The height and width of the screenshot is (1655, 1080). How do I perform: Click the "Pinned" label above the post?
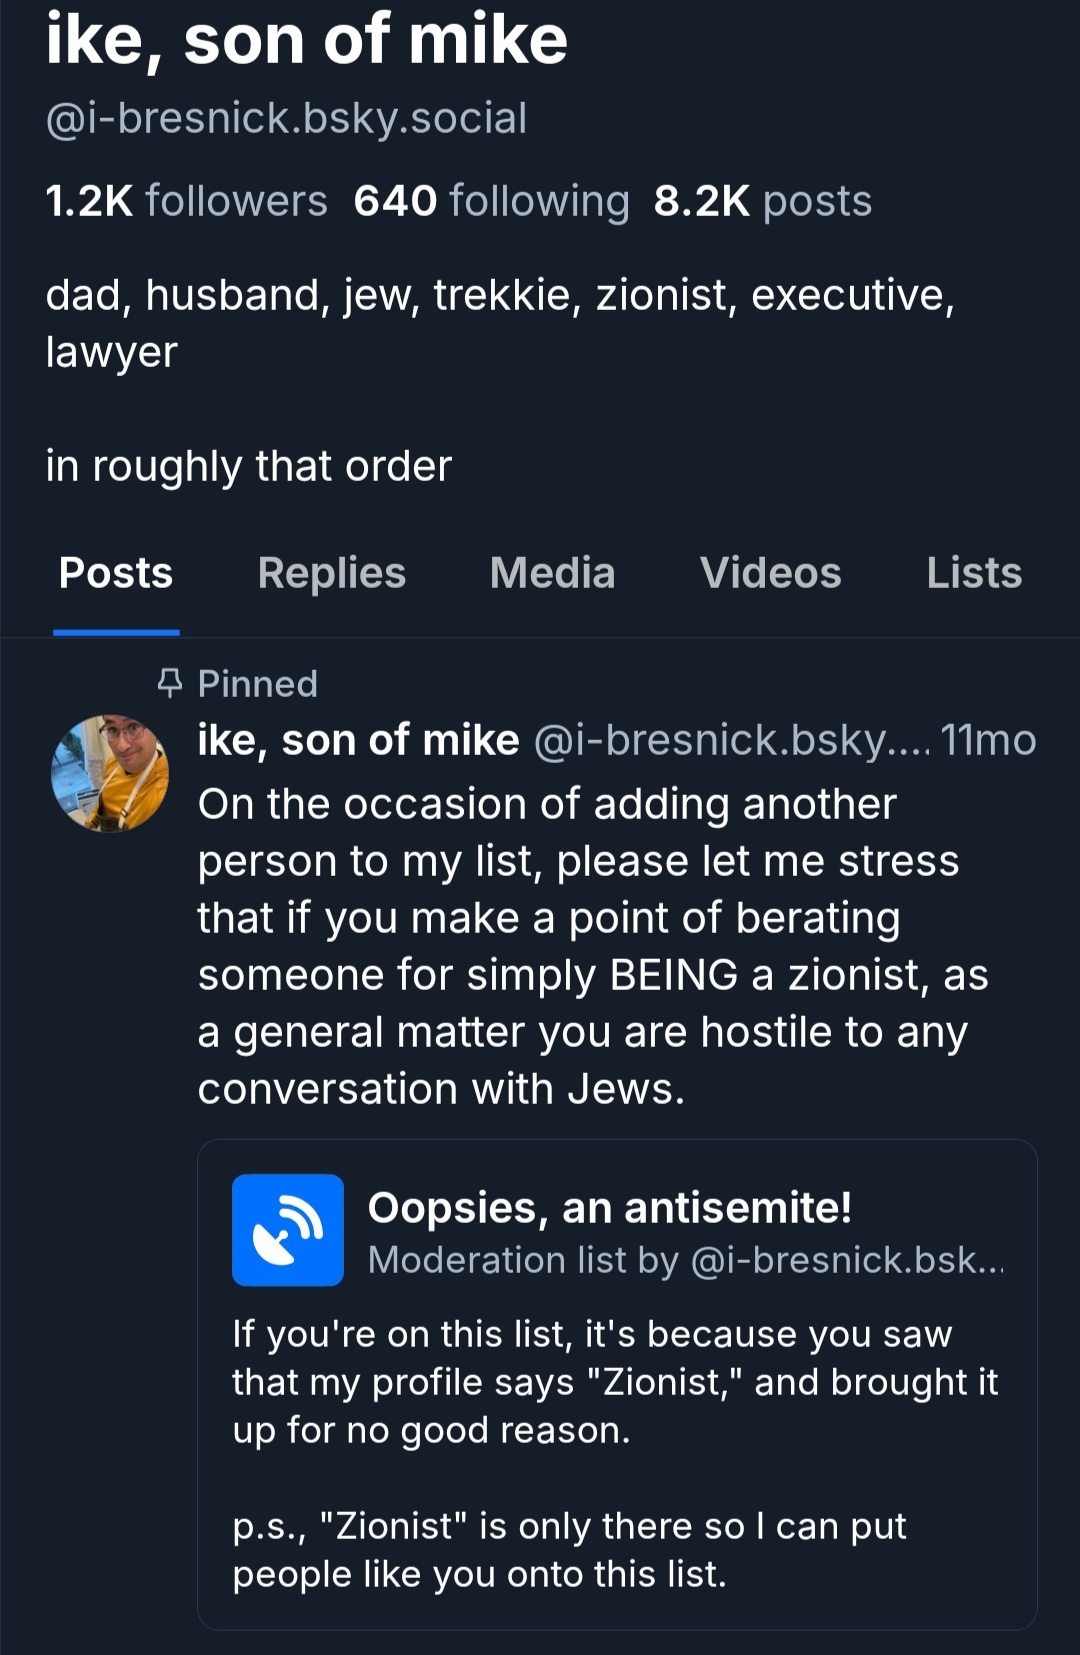tap(257, 684)
